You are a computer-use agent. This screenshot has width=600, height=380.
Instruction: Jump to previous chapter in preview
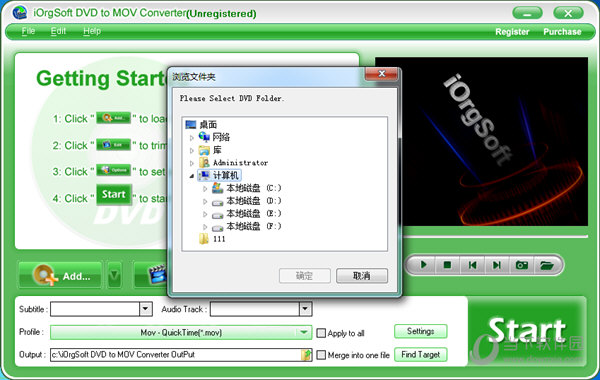pos(472,265)
